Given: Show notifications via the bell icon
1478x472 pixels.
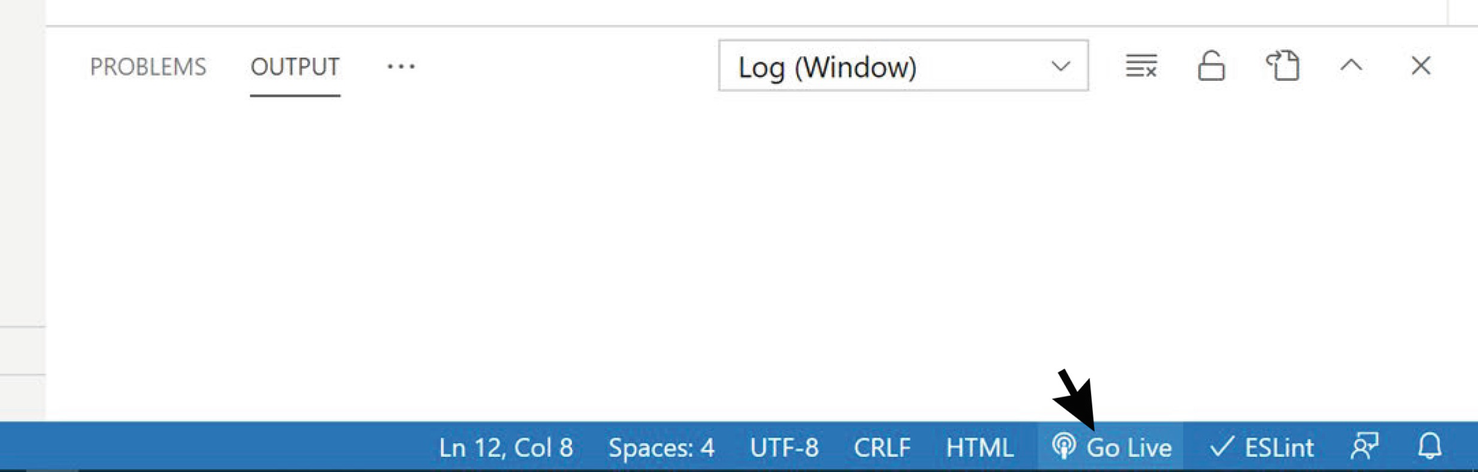Looking at the screenshot, I should pos(1430,446).
